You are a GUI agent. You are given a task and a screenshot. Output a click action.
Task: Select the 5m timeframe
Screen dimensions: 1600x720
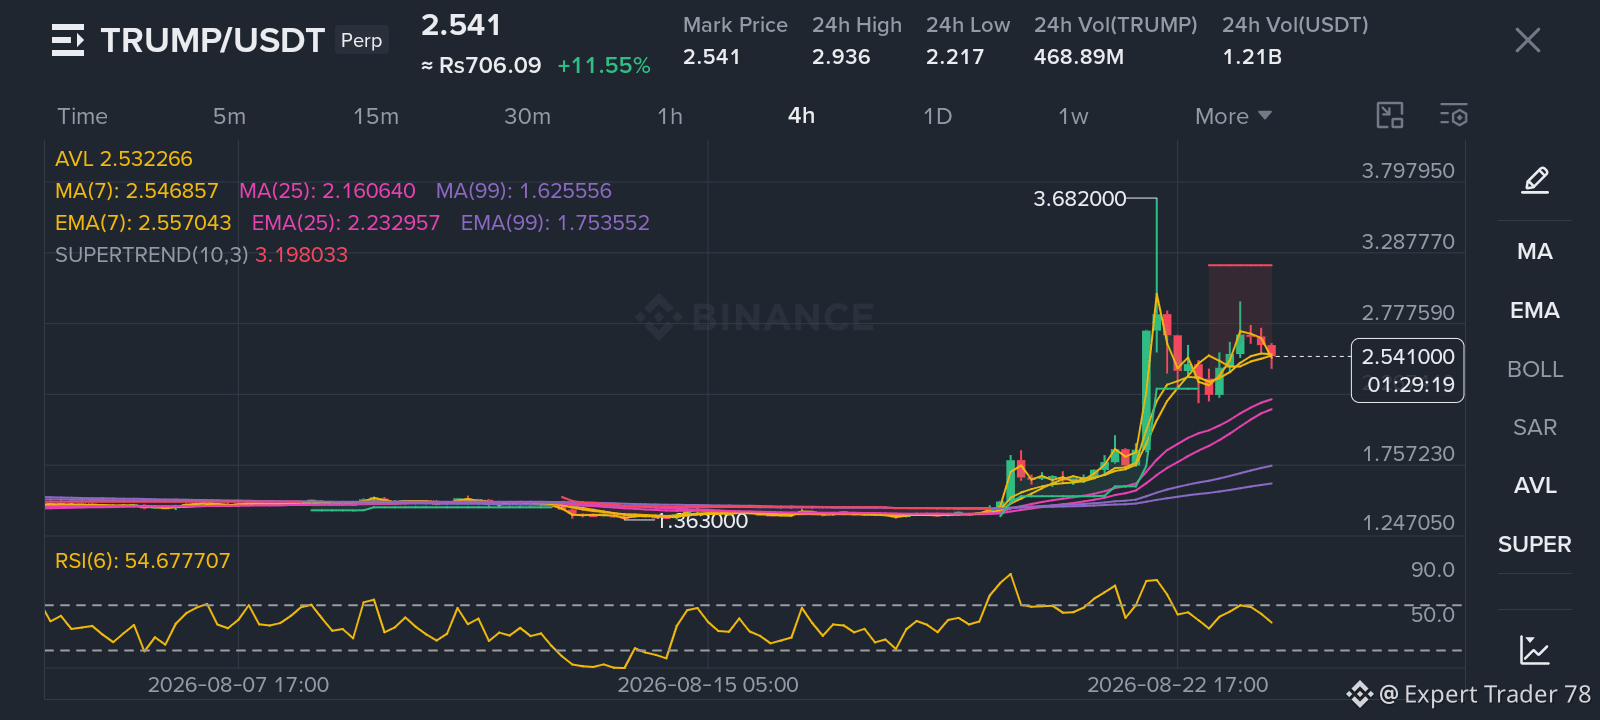pyautogui.click(x=229, y=116)
